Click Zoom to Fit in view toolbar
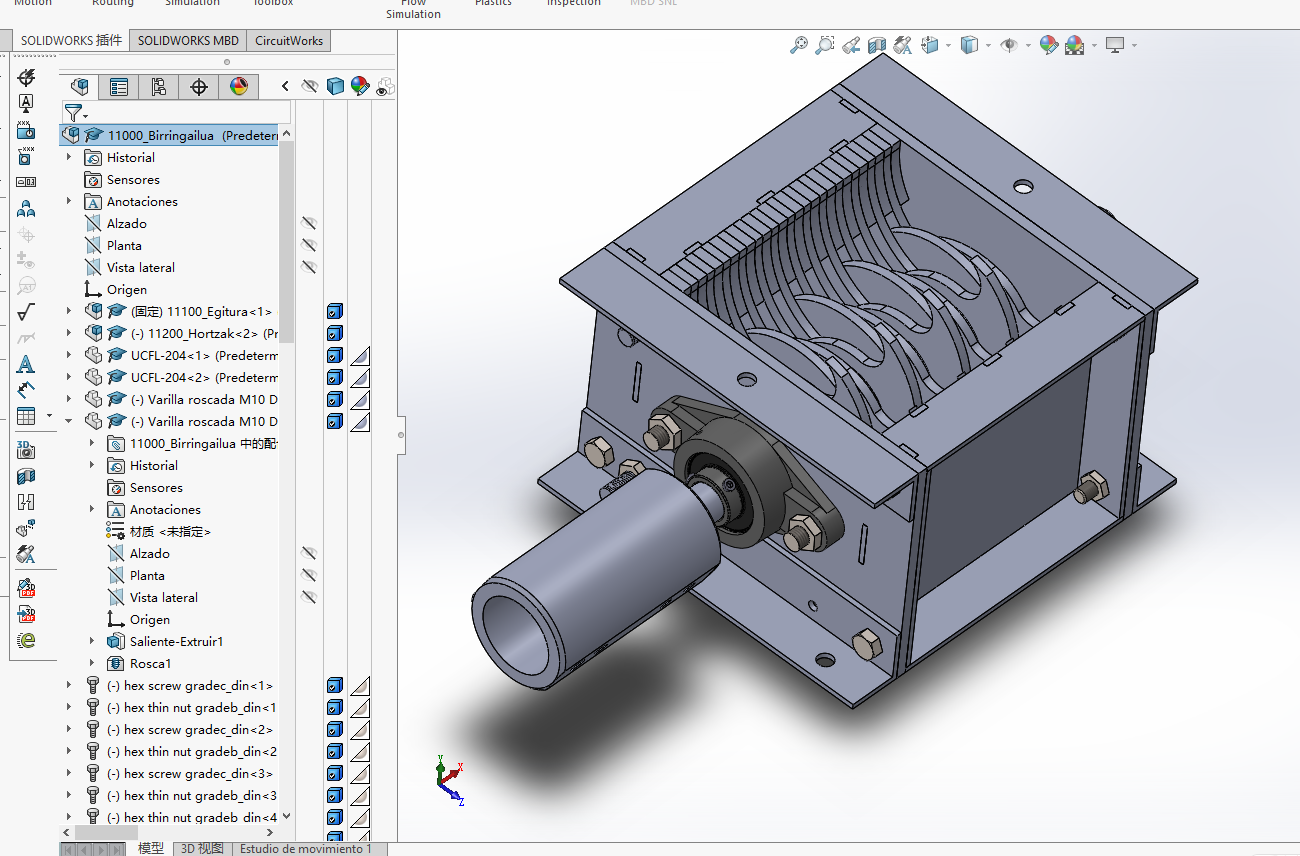 (798, 45)
